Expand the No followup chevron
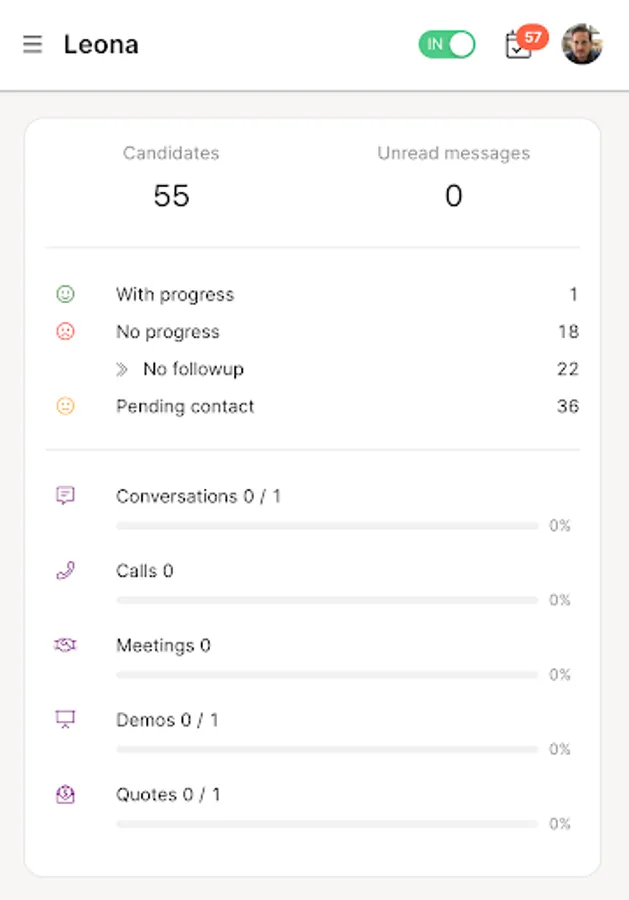 [x=122, y=369]
